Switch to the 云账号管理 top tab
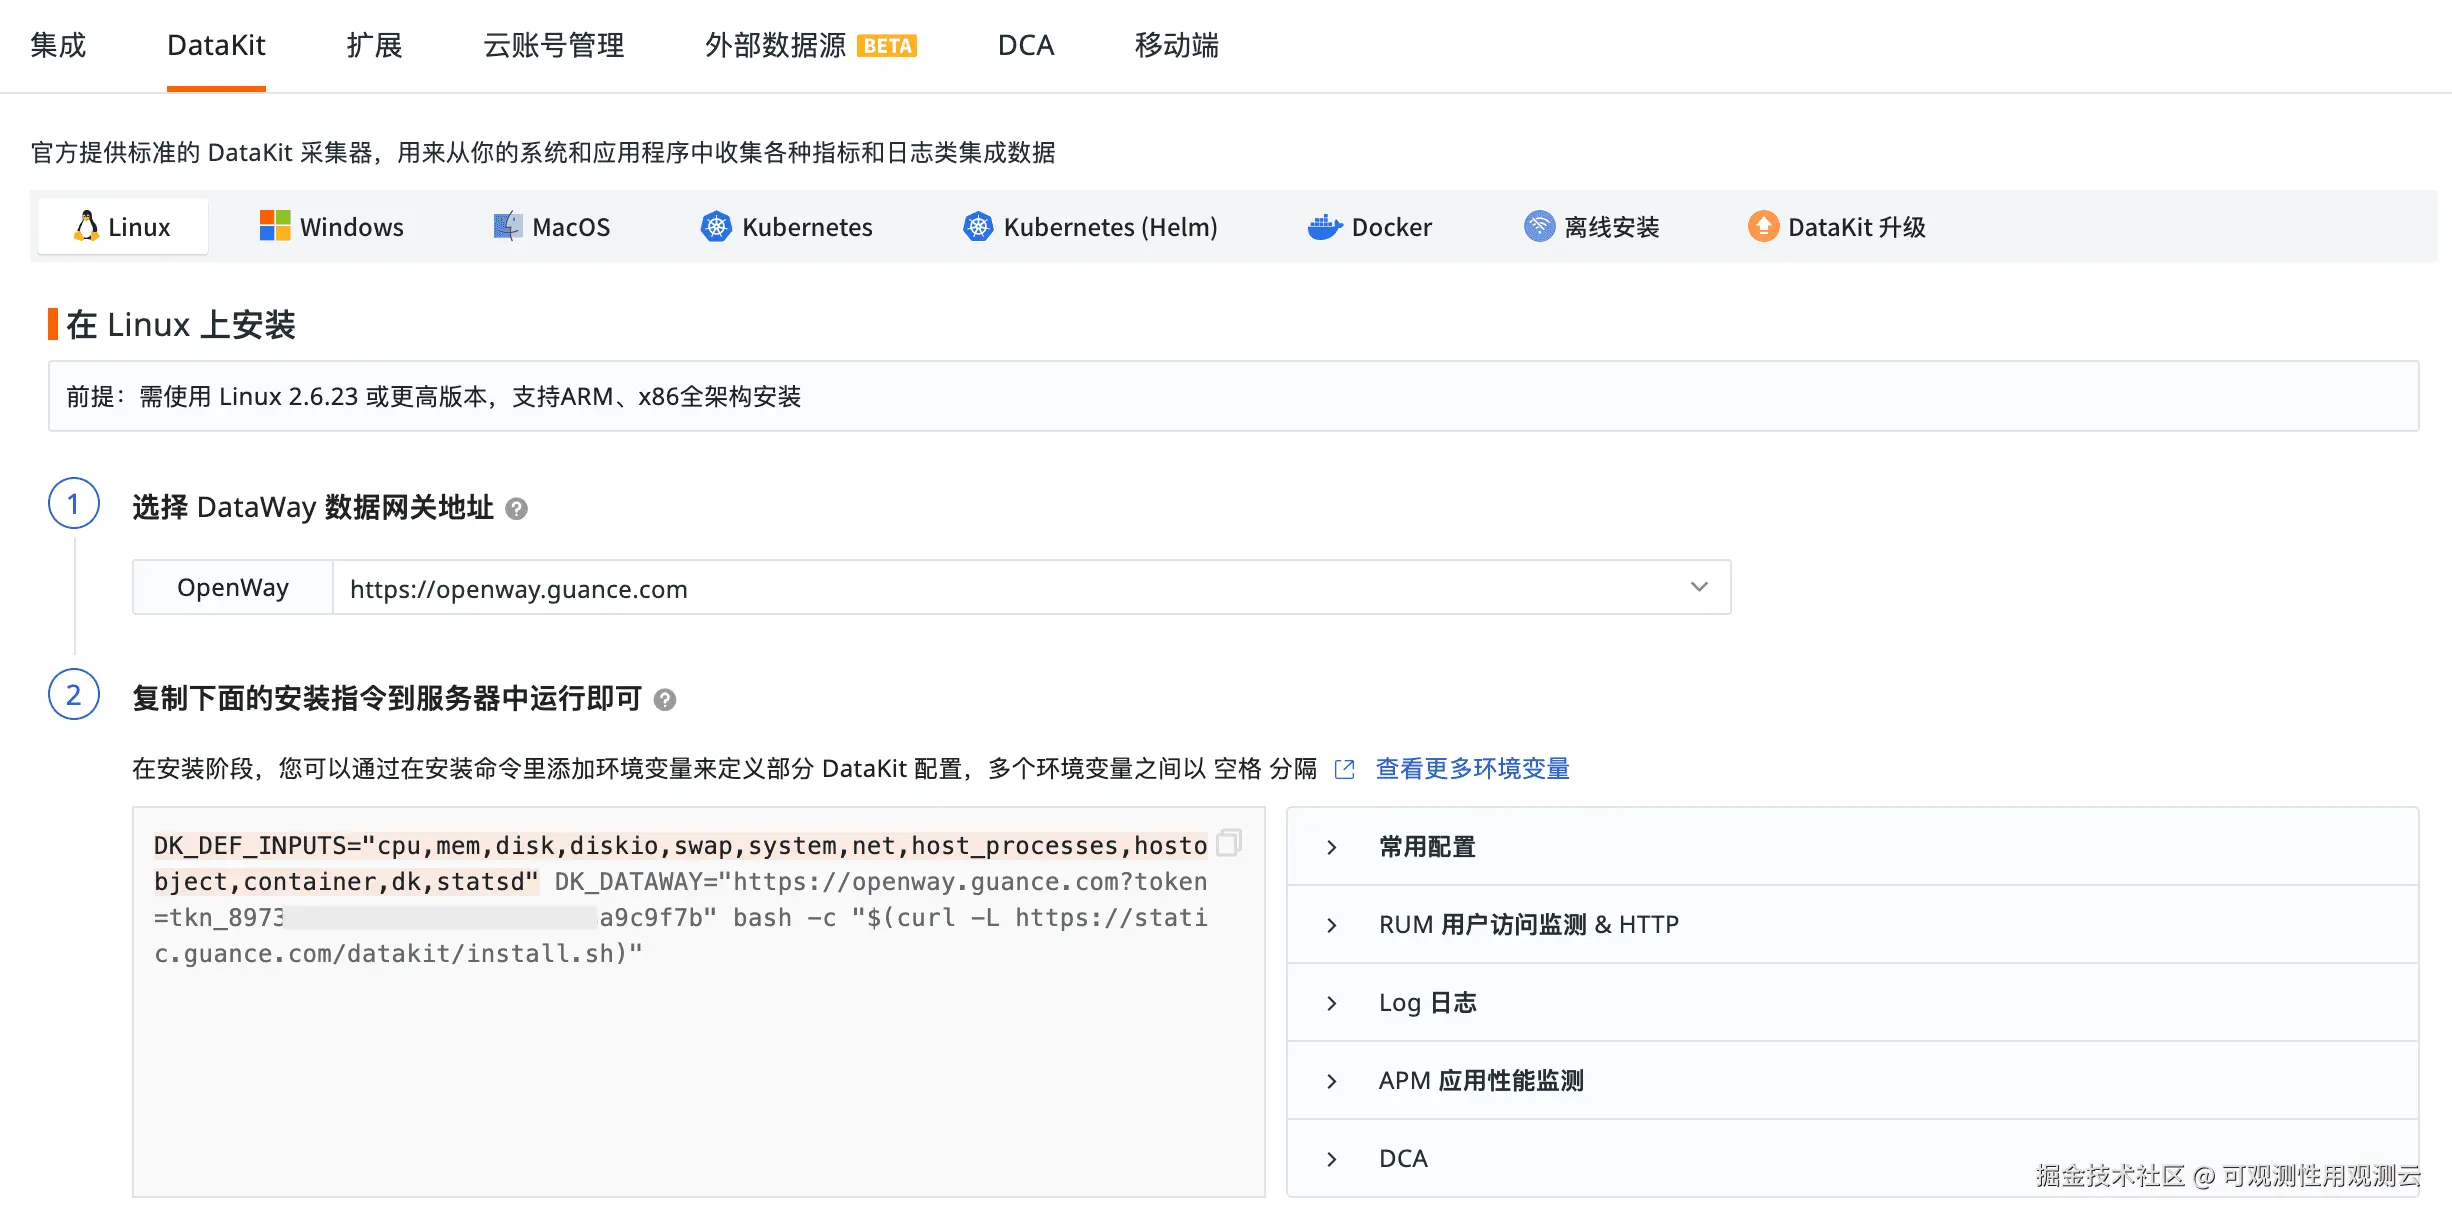 click(x=553, y=46)
